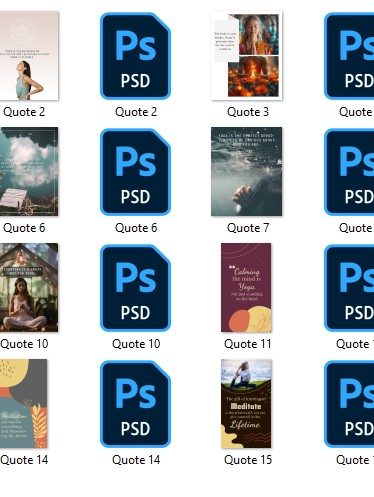374x497 pixels.
Task: Open the Quote 7 dark water image thumbnail
Action: click(x=247, y=172)
